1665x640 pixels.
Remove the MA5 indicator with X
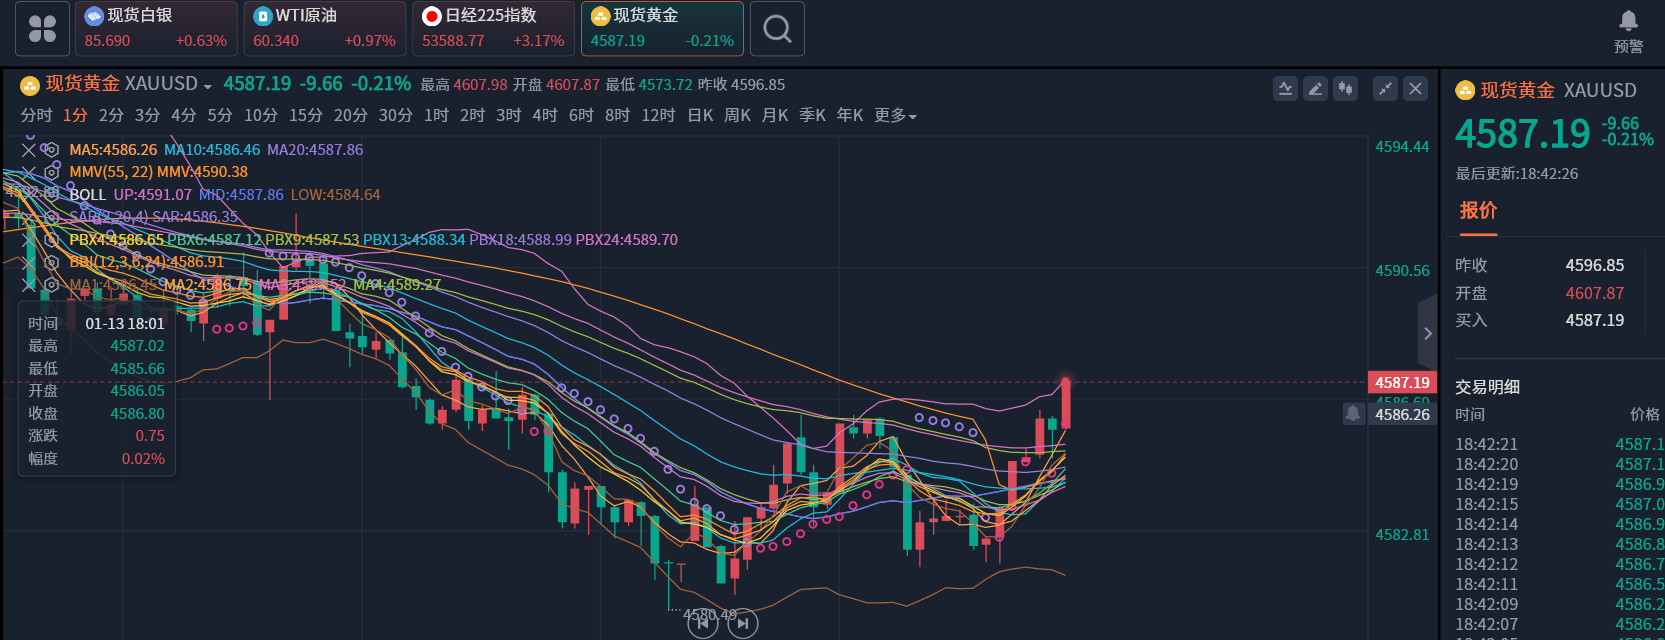pos(29,150)
